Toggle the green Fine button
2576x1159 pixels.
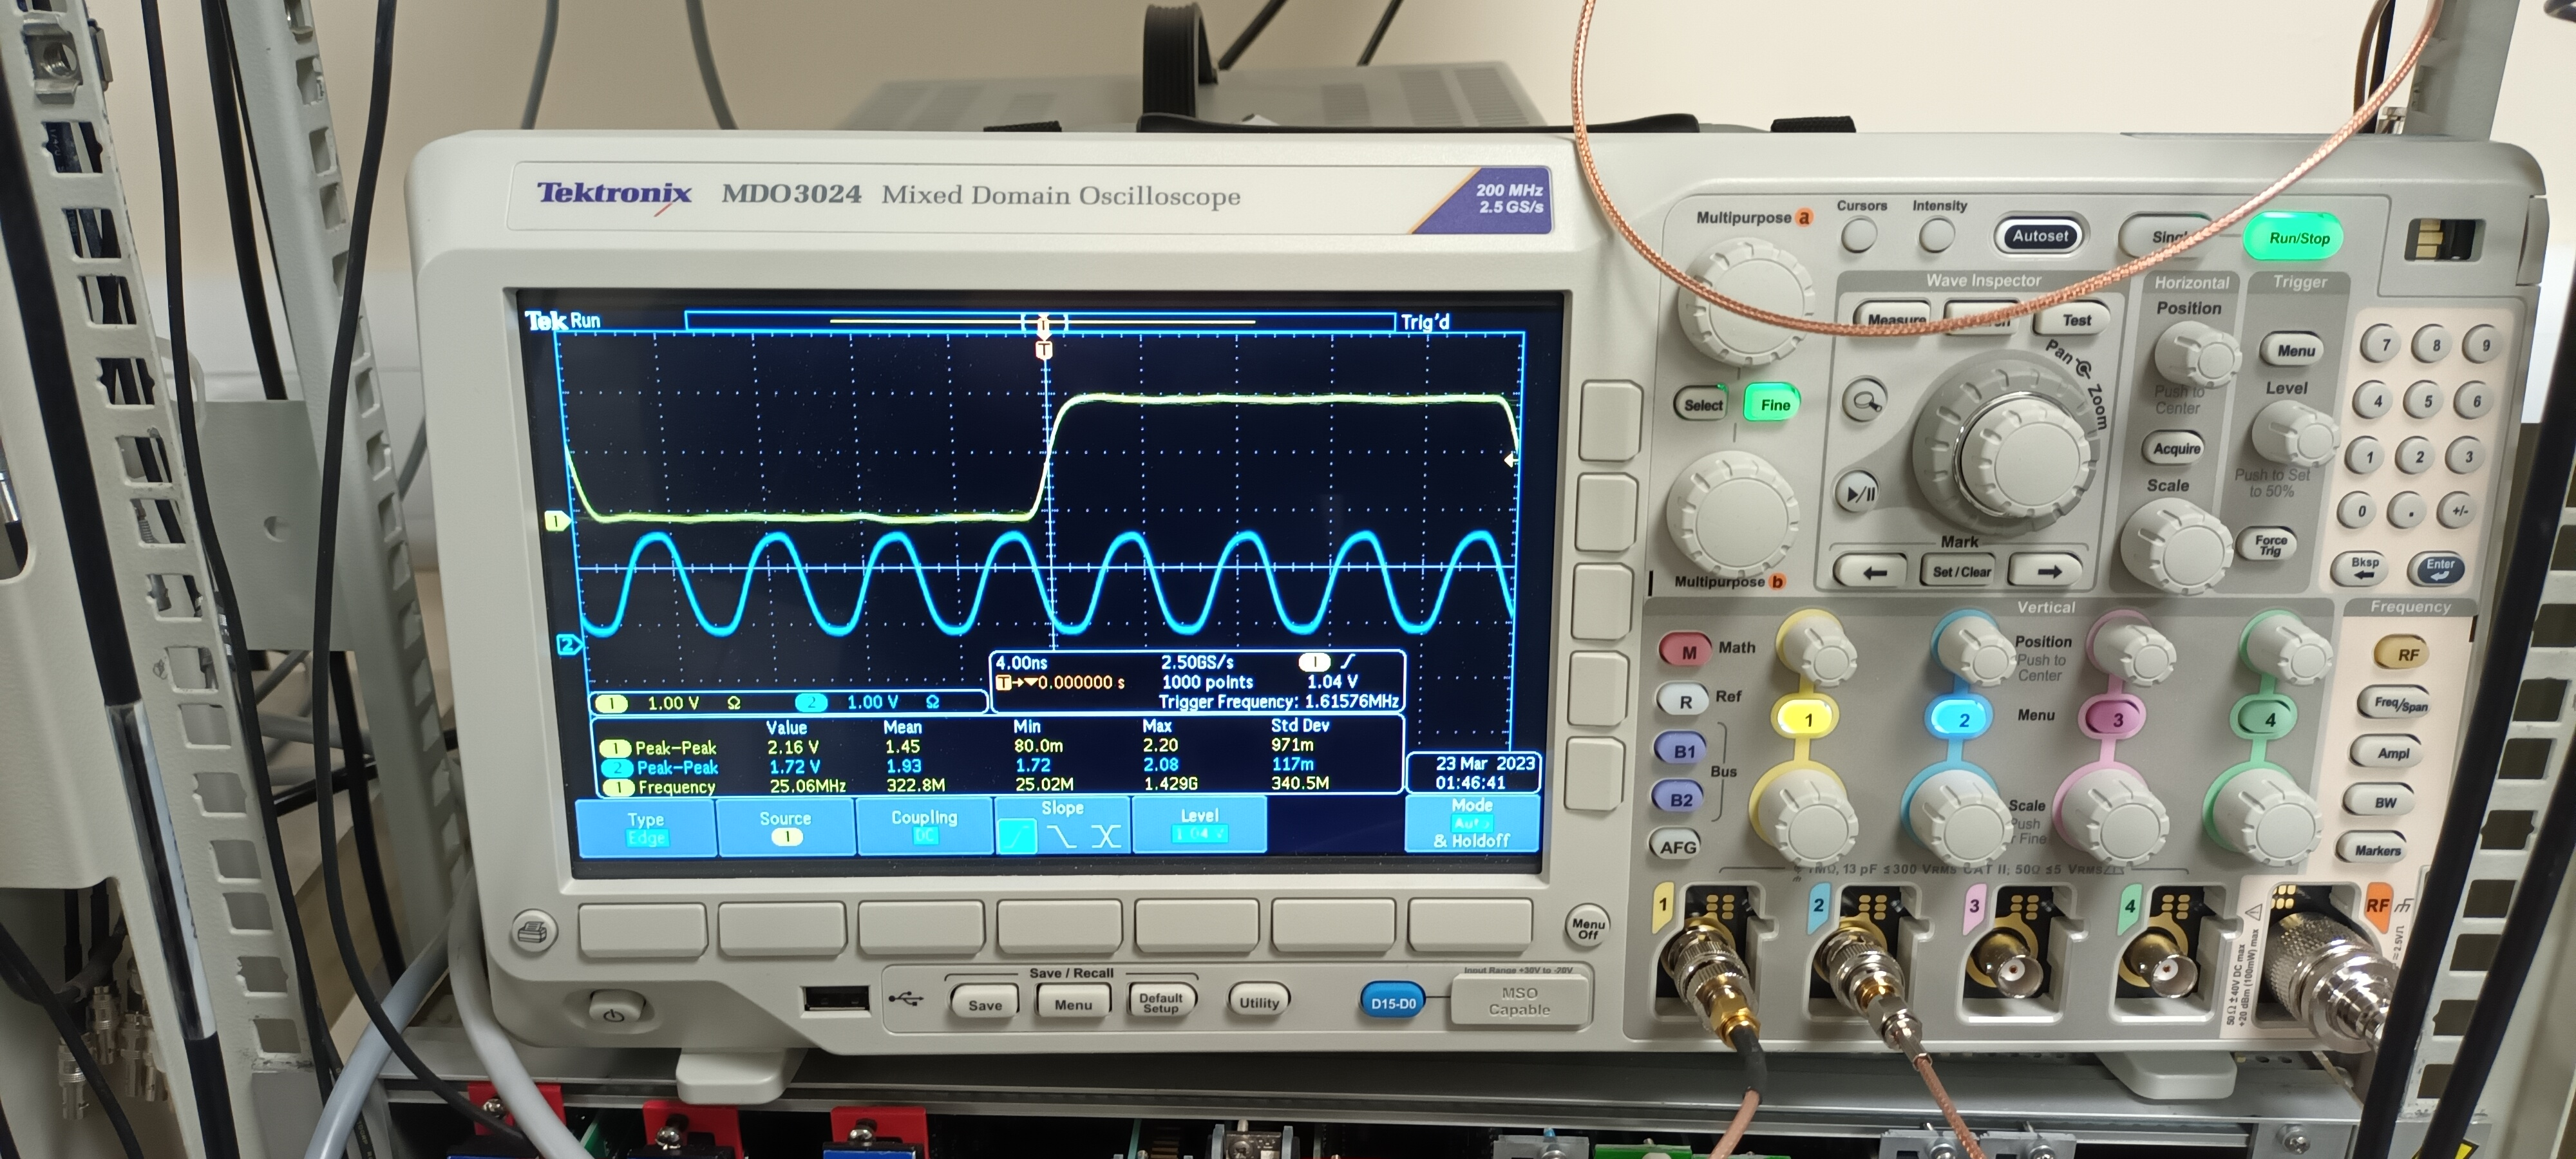coord(1774,404)
